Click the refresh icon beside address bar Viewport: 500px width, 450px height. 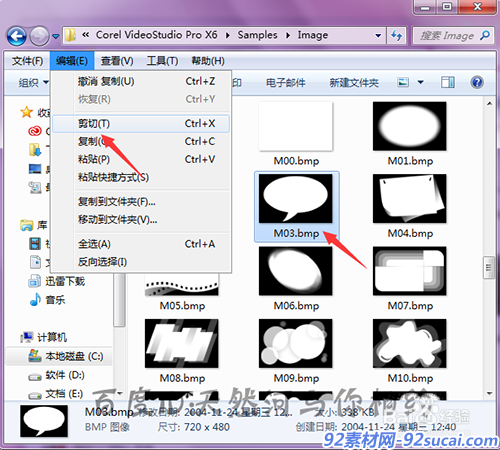[x=396, y=35]
